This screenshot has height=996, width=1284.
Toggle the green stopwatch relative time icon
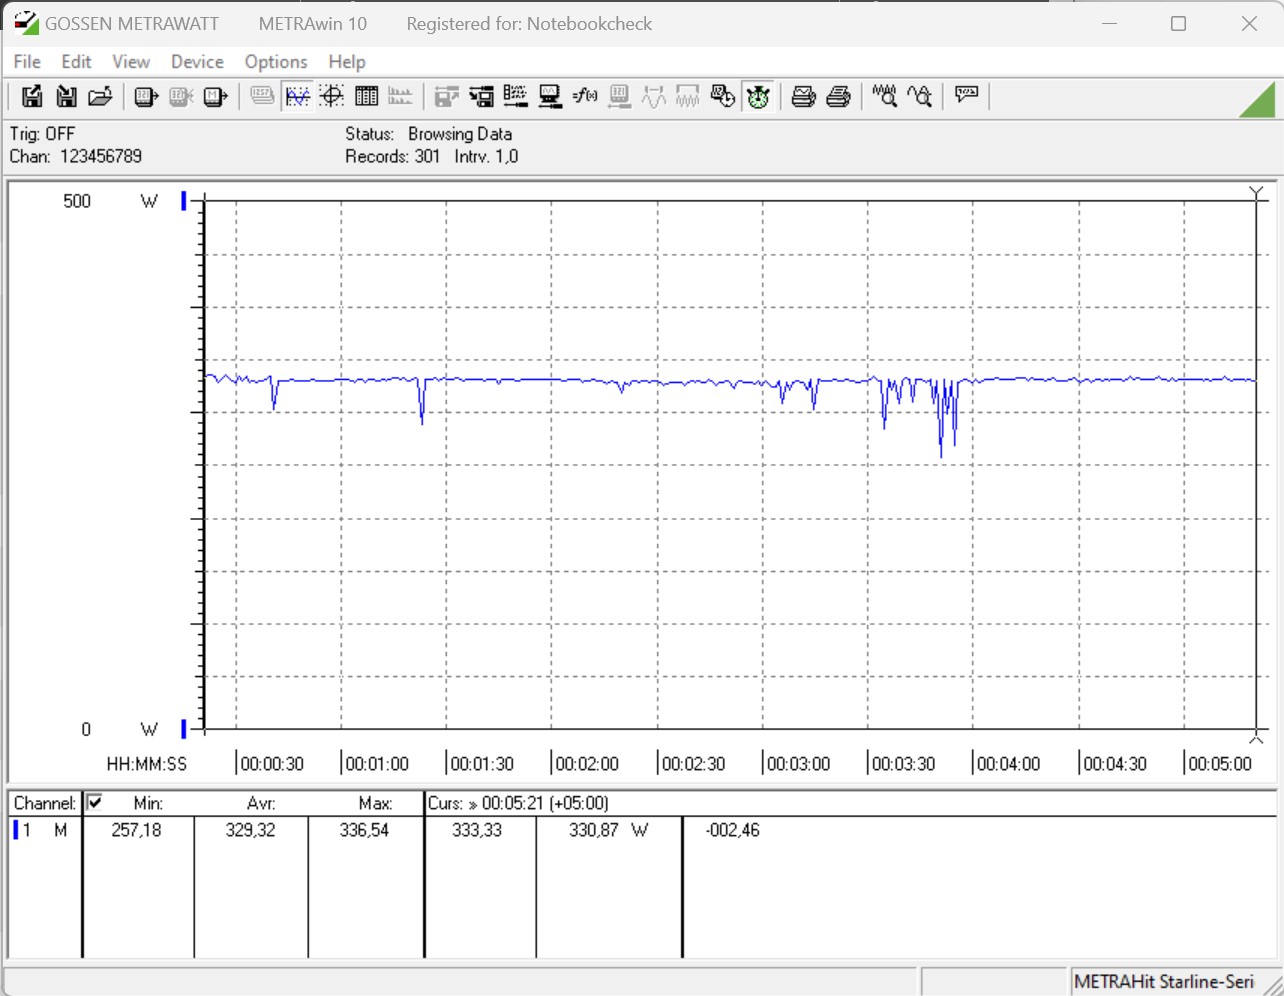click(758, 96)
